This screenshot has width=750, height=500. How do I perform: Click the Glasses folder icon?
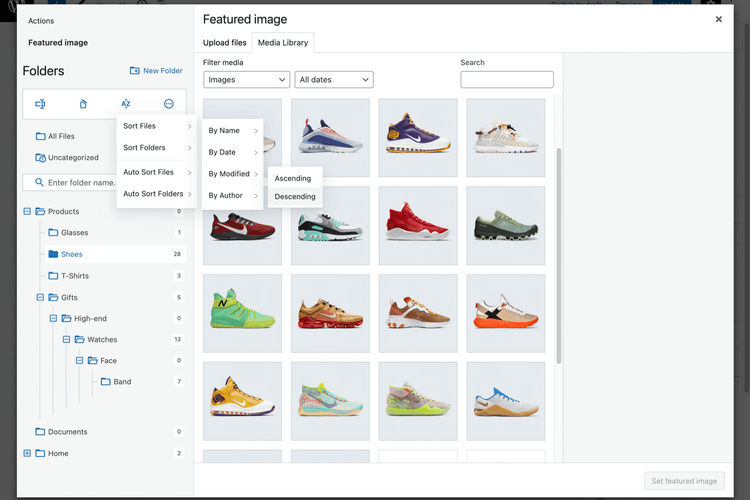click(x=53, y=233)
